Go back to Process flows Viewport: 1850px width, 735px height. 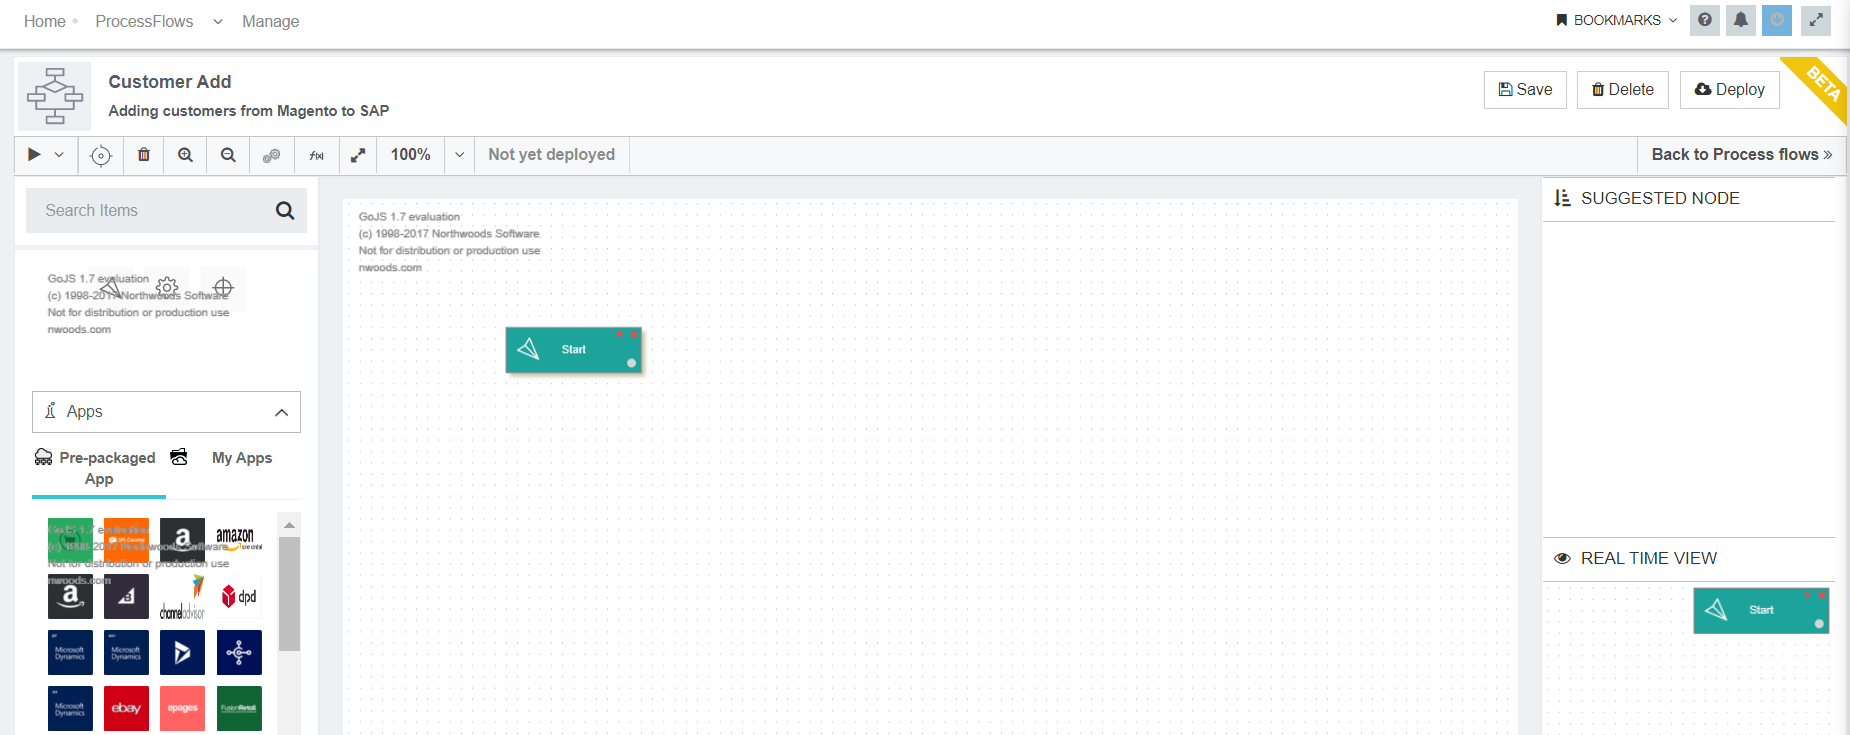[x=1741, y=155]
